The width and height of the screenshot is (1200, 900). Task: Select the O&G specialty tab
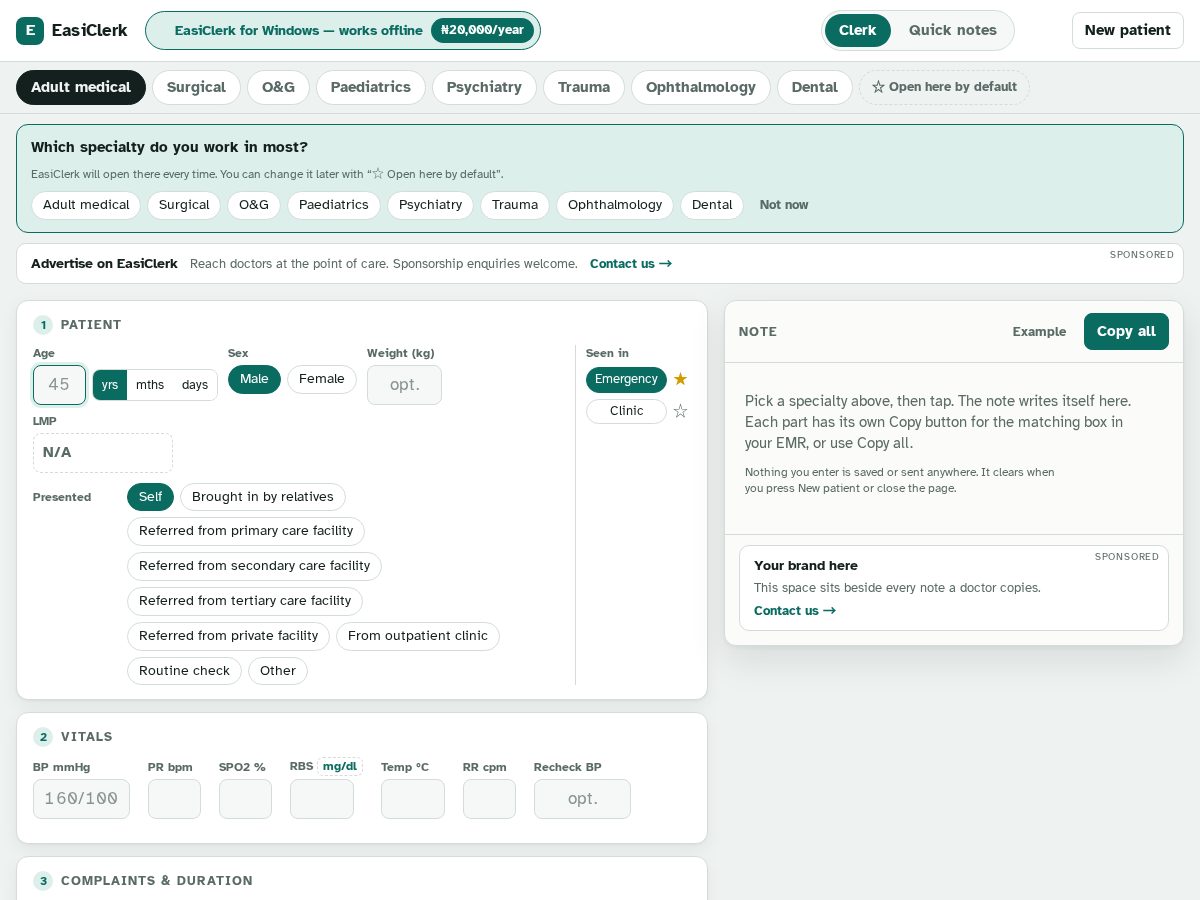[x=278, y=87]
